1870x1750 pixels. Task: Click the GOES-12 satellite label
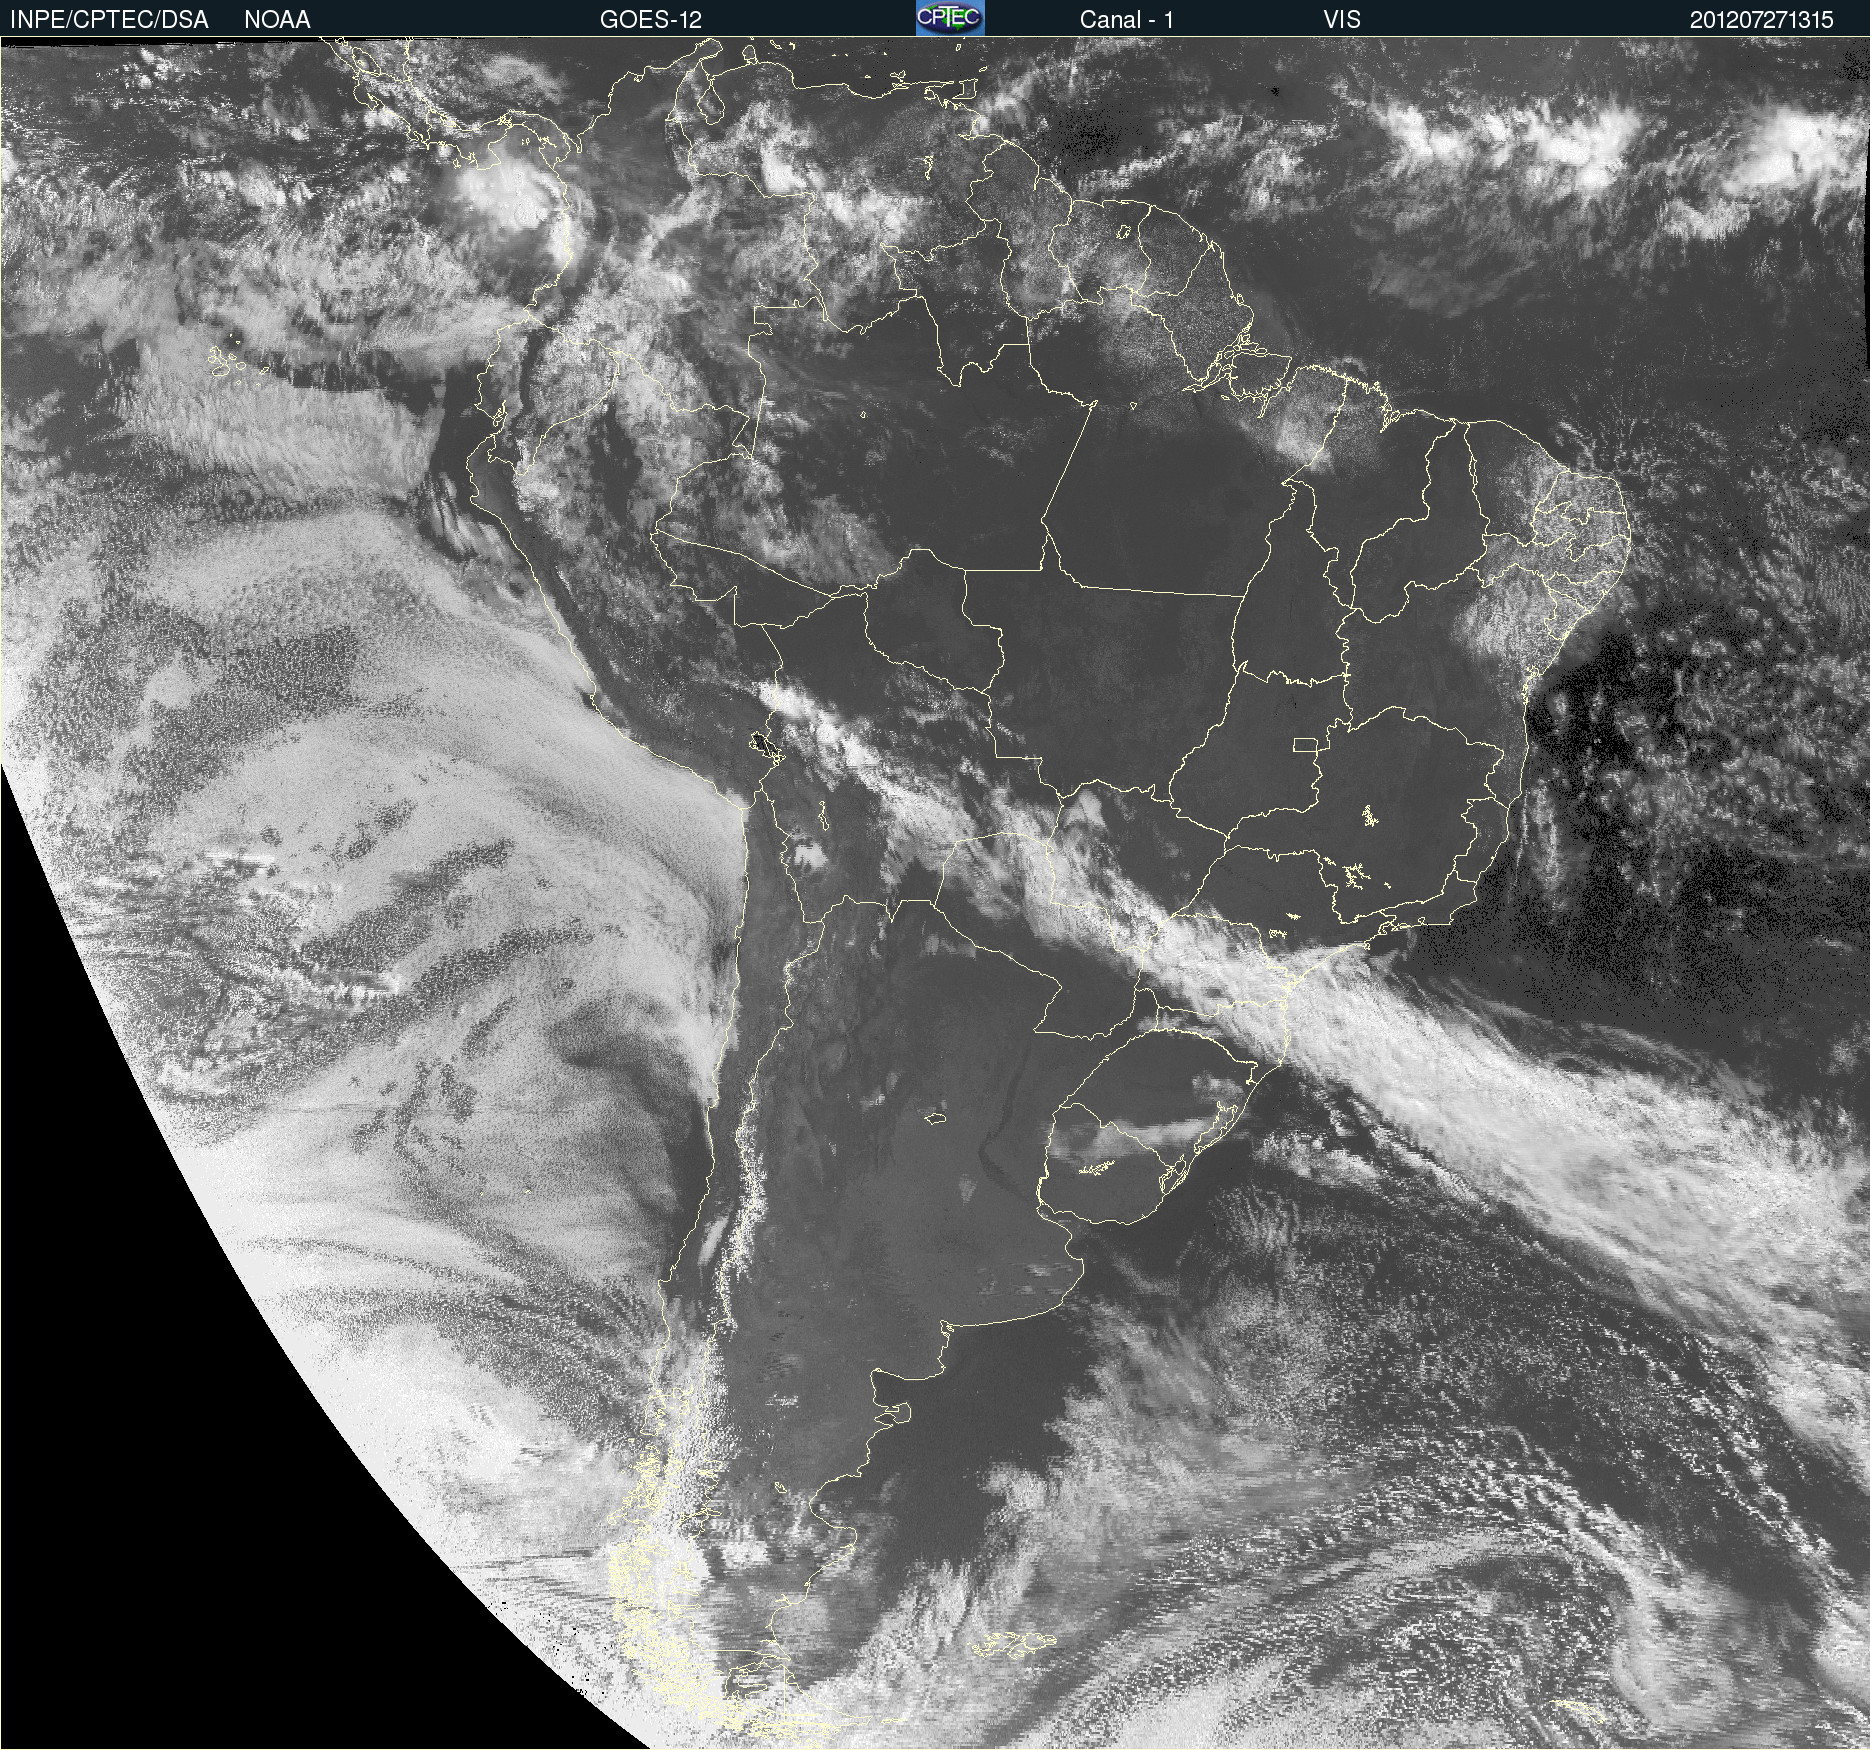(650, 19)
